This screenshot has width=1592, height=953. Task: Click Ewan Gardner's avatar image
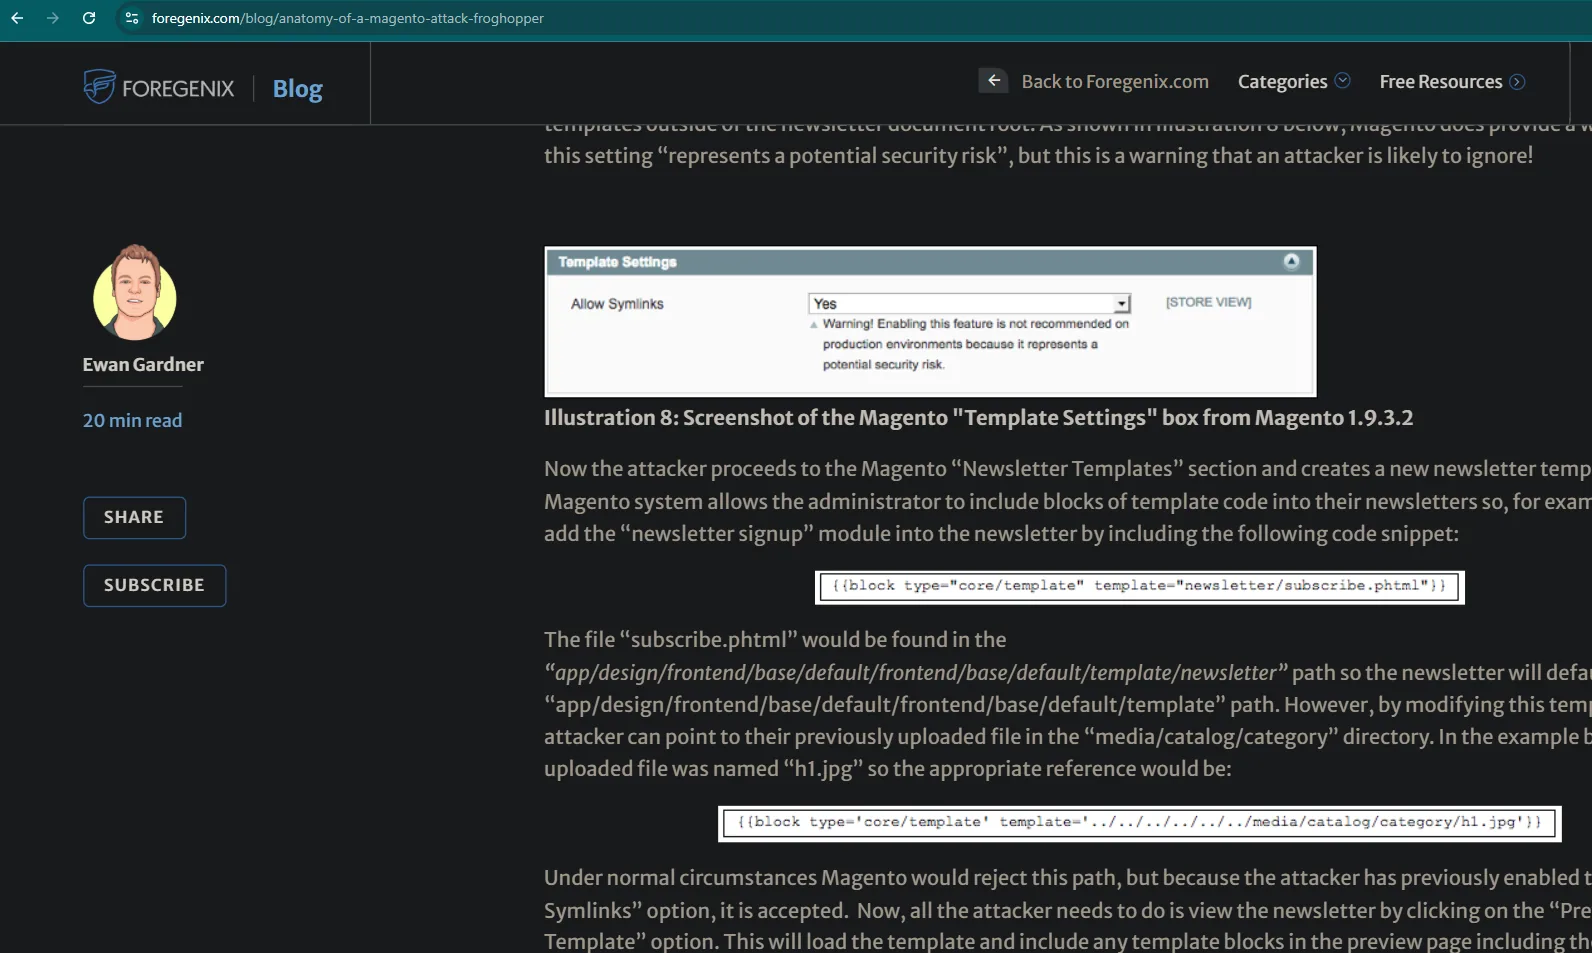coord(135,293)
